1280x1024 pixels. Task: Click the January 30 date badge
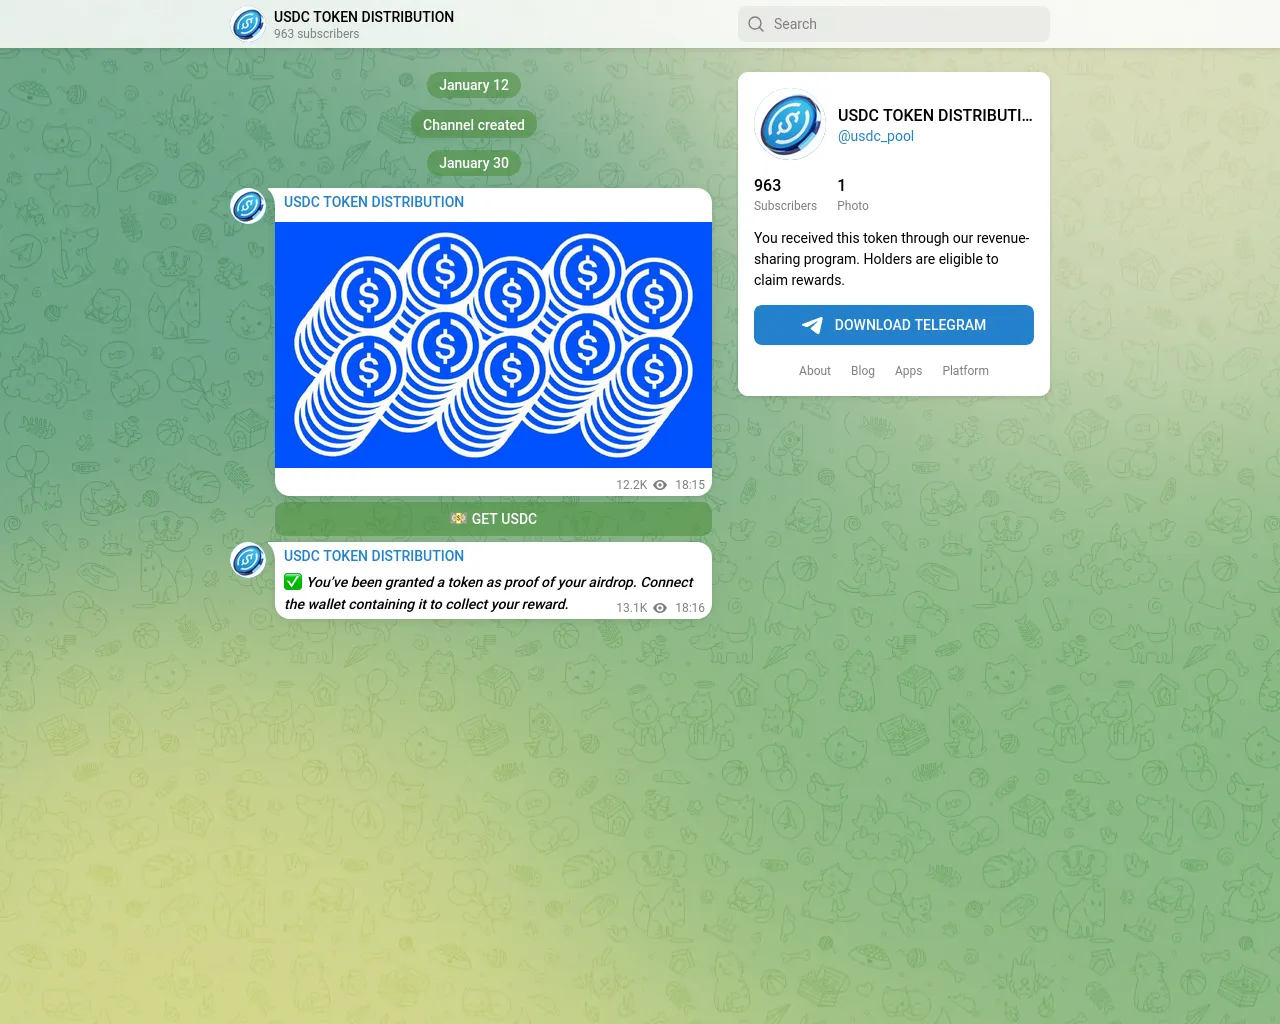click(x=474, y=163)
